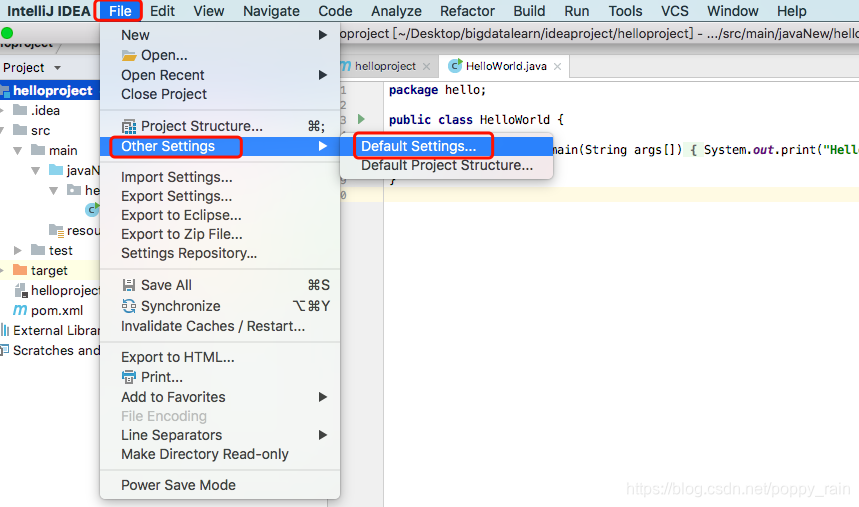Screen dimensions: 859x507
Task: Click Project Structure icon in menu
Action: click(129, 127)
